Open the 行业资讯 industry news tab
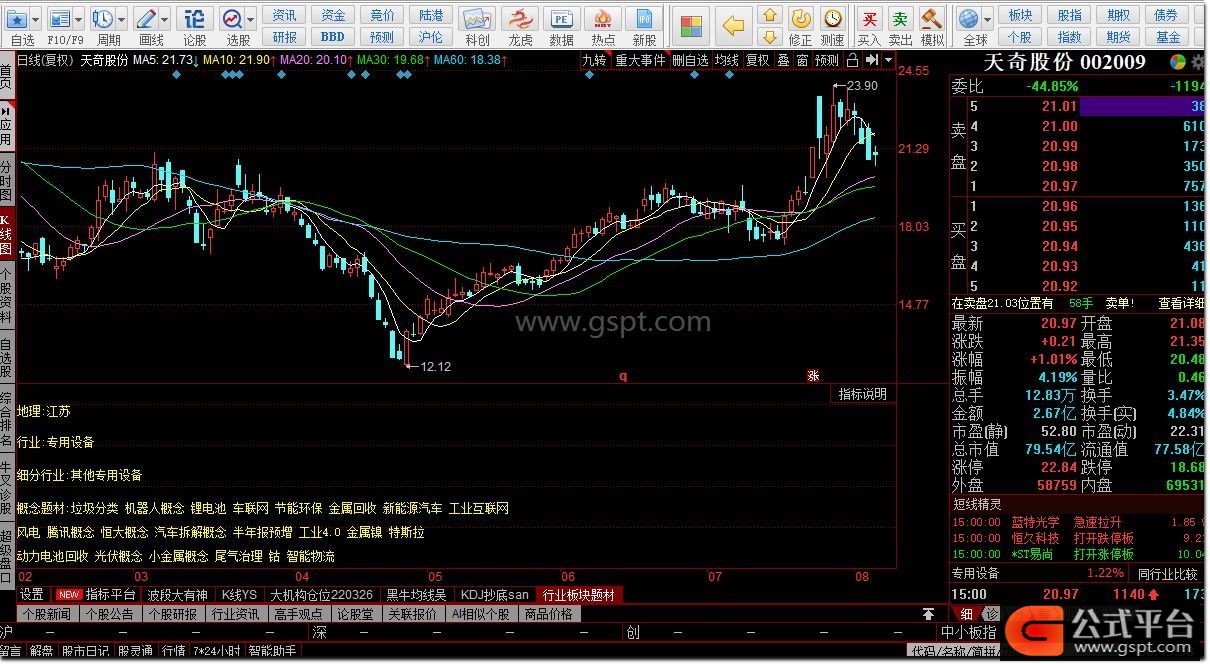Screen dimensions: 1210x664 coord(235,614)
